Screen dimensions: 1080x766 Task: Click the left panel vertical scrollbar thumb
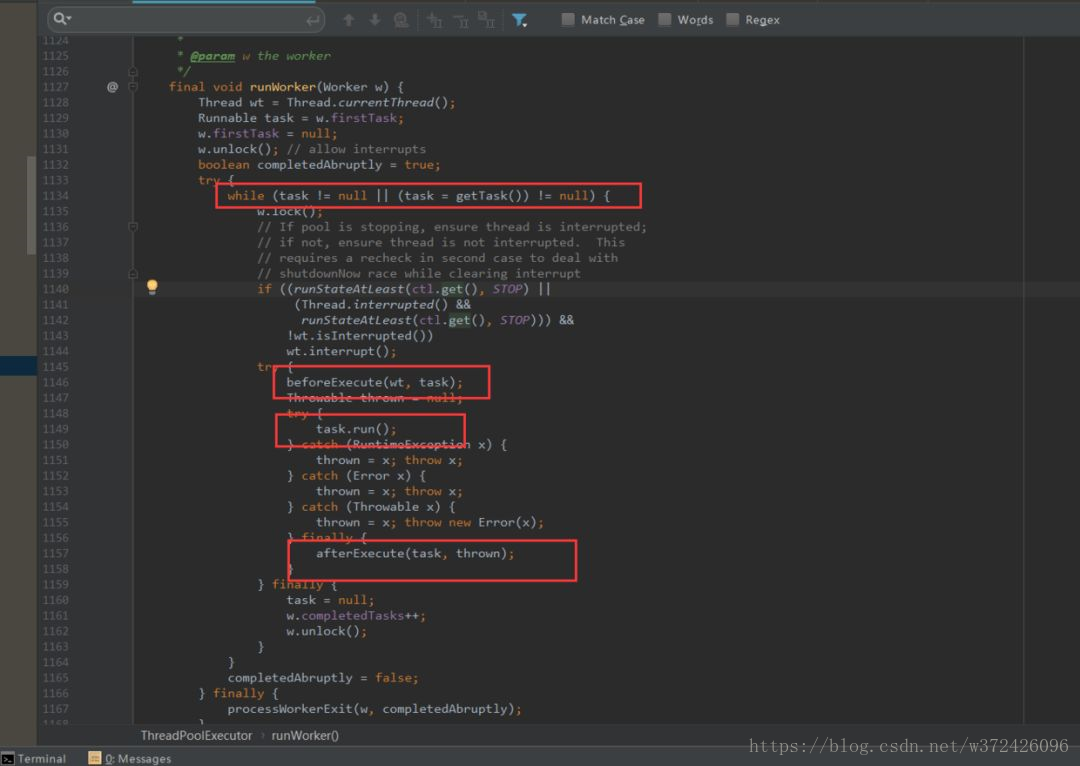(x=31, y=205)
